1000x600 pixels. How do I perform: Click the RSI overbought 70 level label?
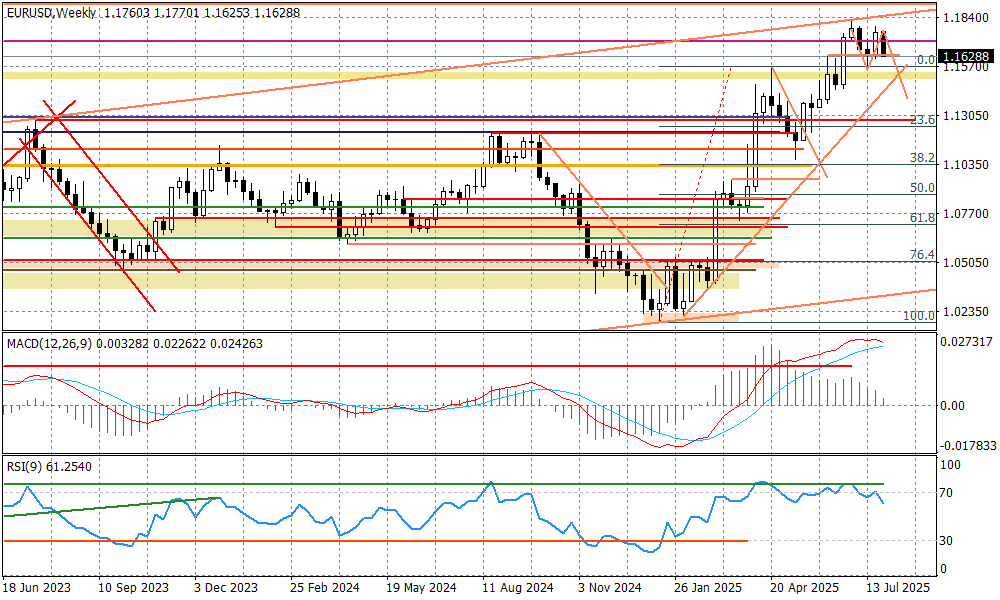tap(947, 493)
